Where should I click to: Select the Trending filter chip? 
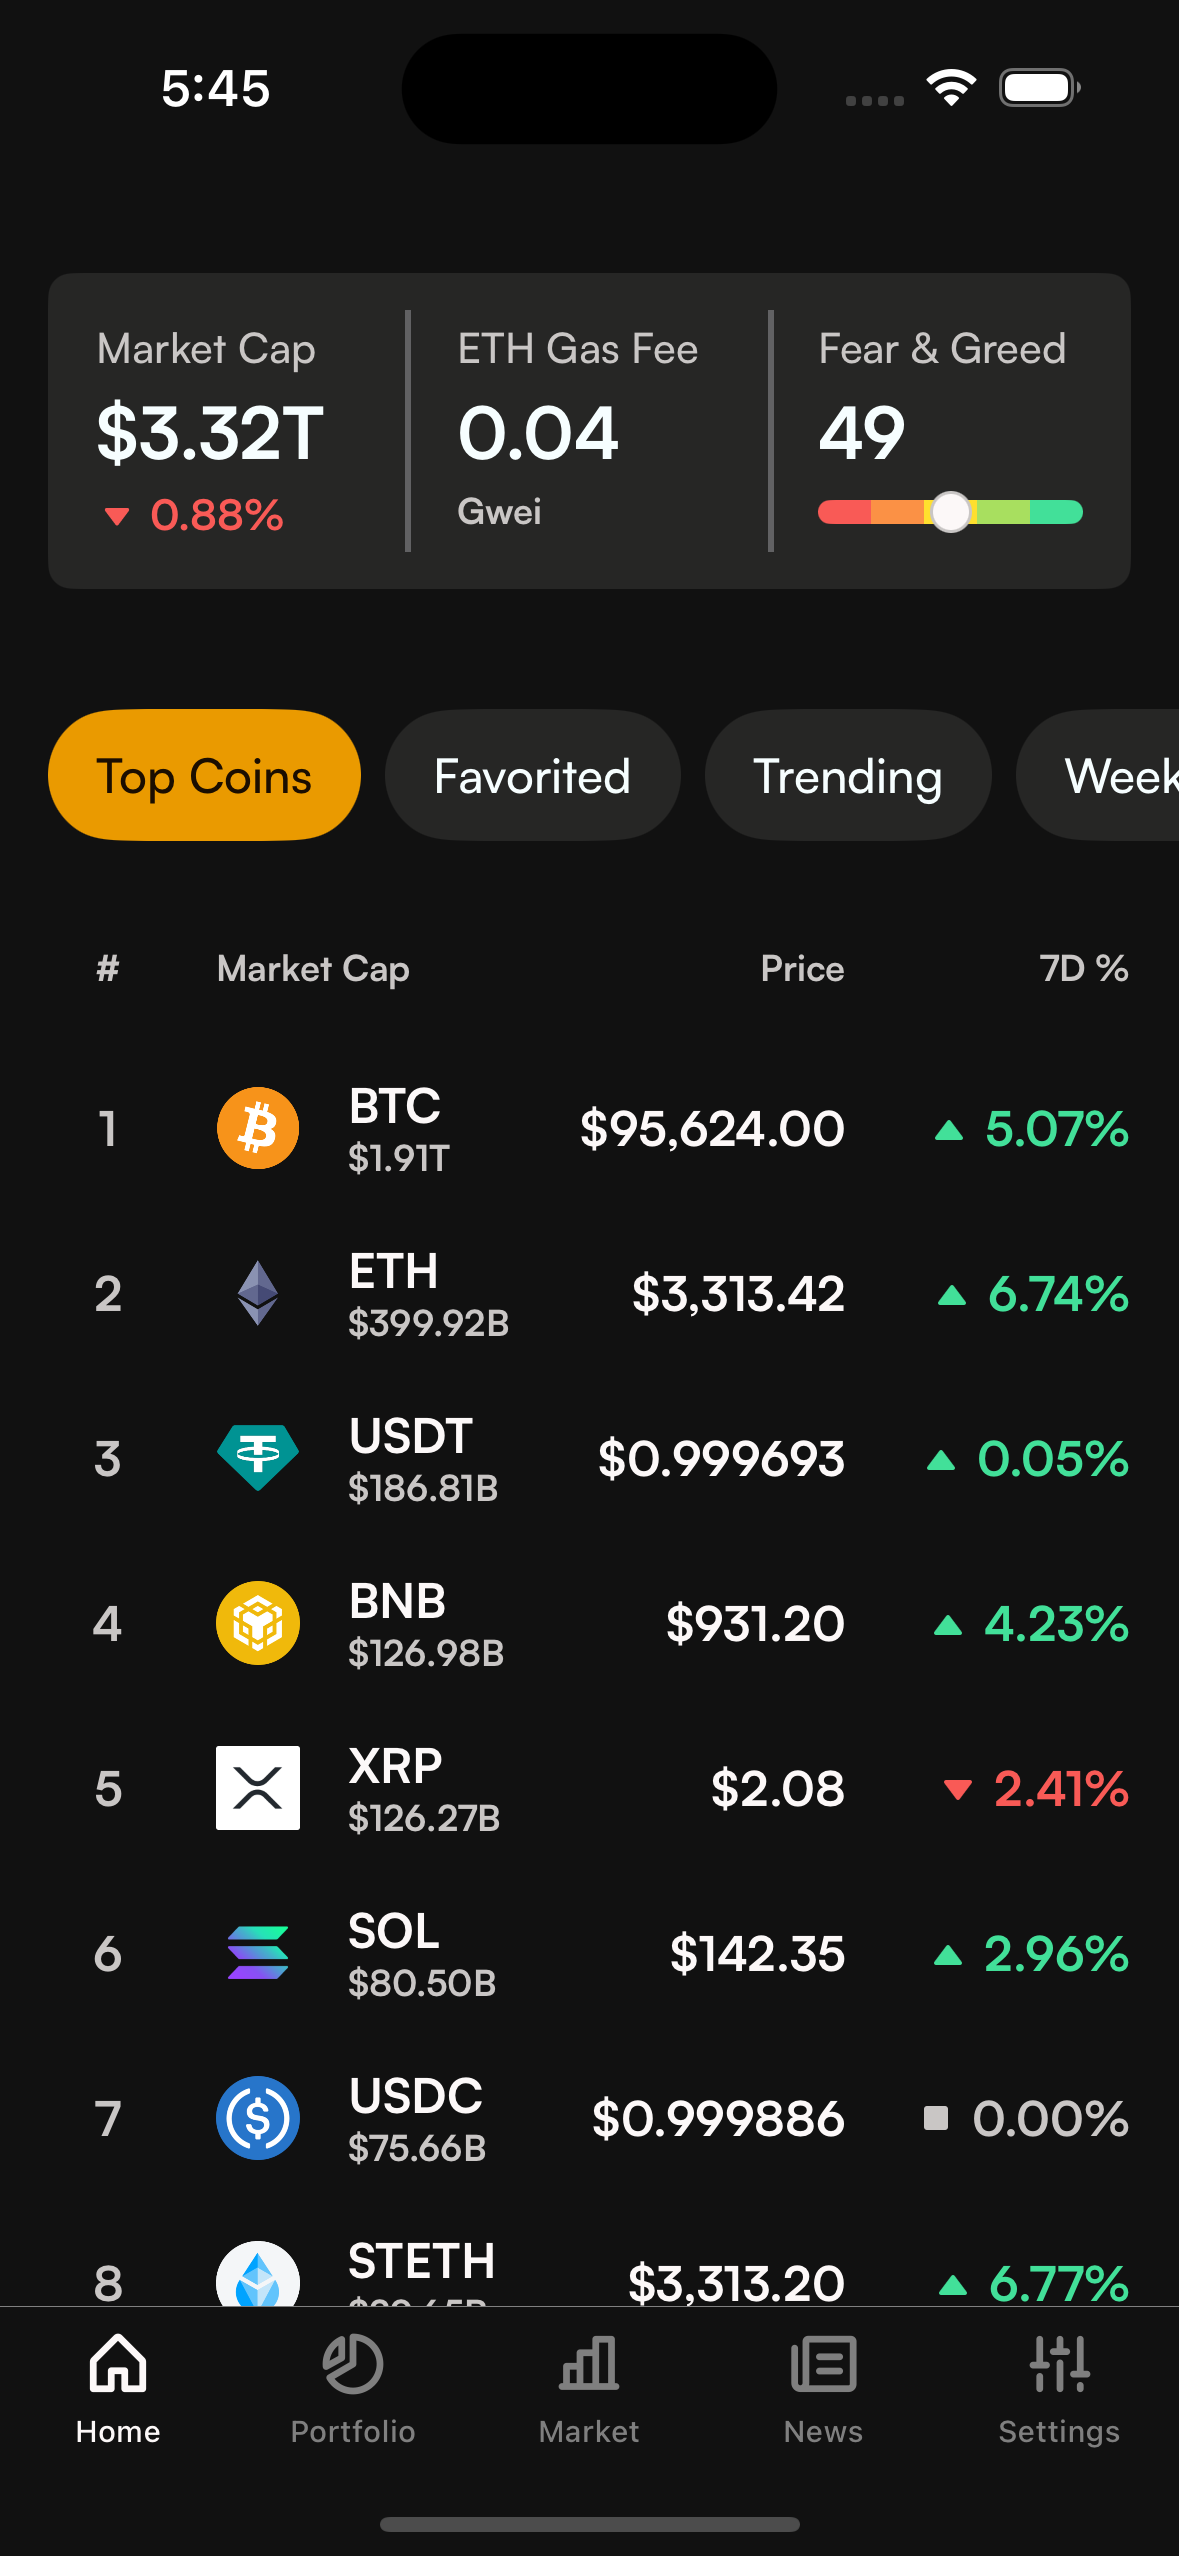click(847, 776)
